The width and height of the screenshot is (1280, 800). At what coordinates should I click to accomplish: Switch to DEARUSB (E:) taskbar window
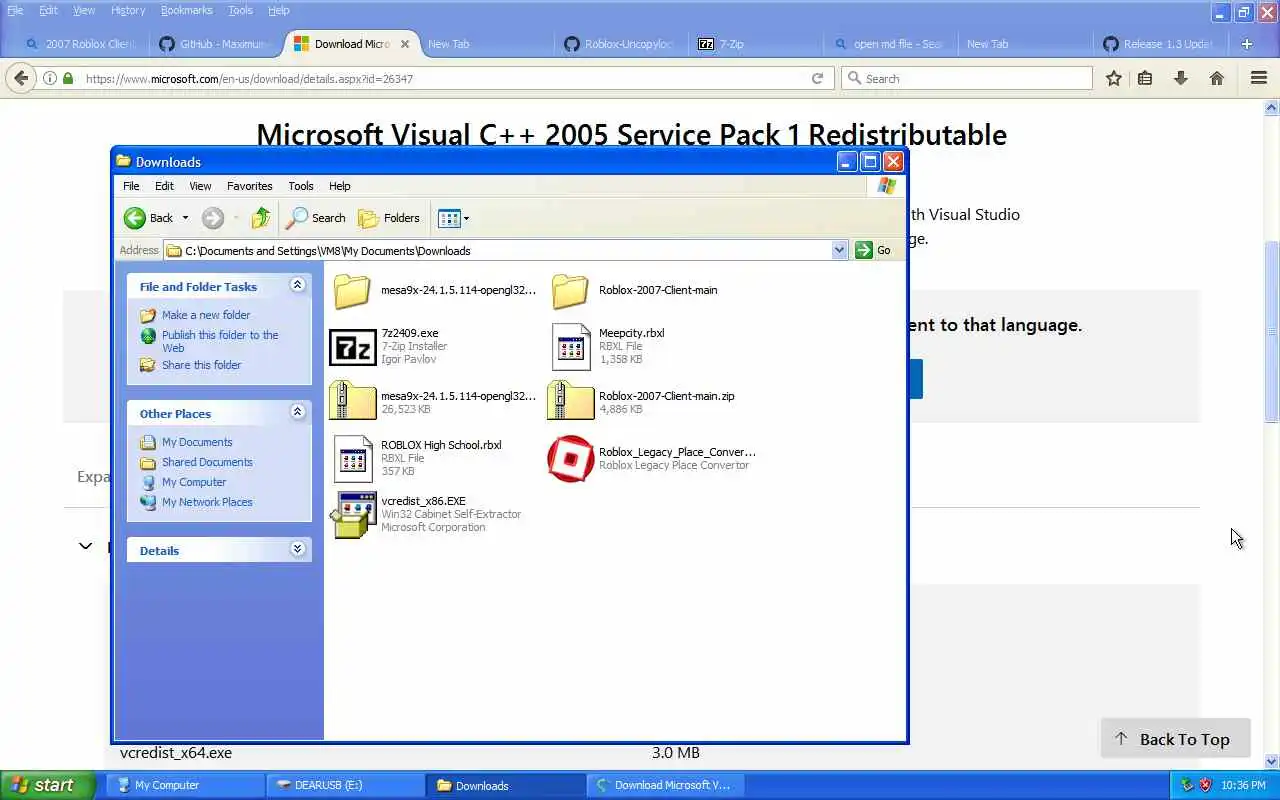point(345,785)
